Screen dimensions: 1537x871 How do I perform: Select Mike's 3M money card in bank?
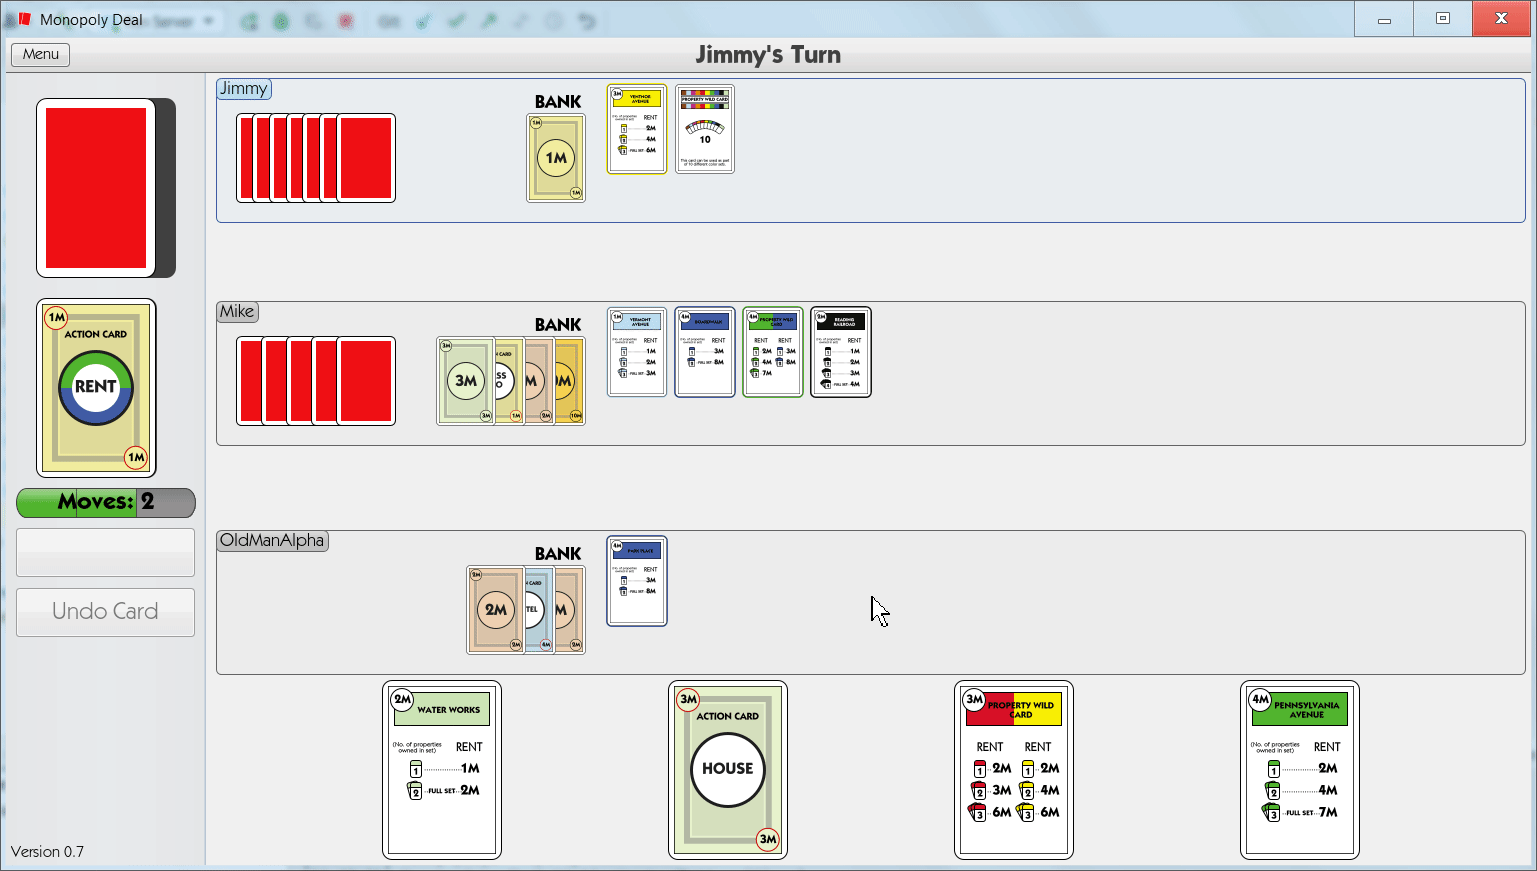click(x=465, y=381)
